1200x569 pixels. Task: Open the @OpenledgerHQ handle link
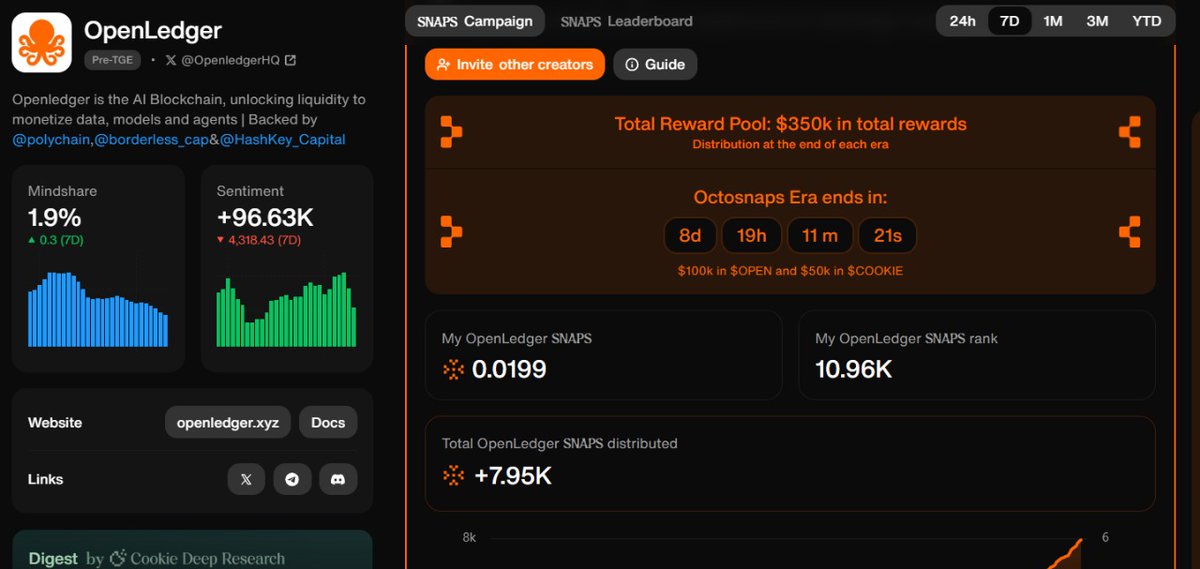(x=229, y=60)
